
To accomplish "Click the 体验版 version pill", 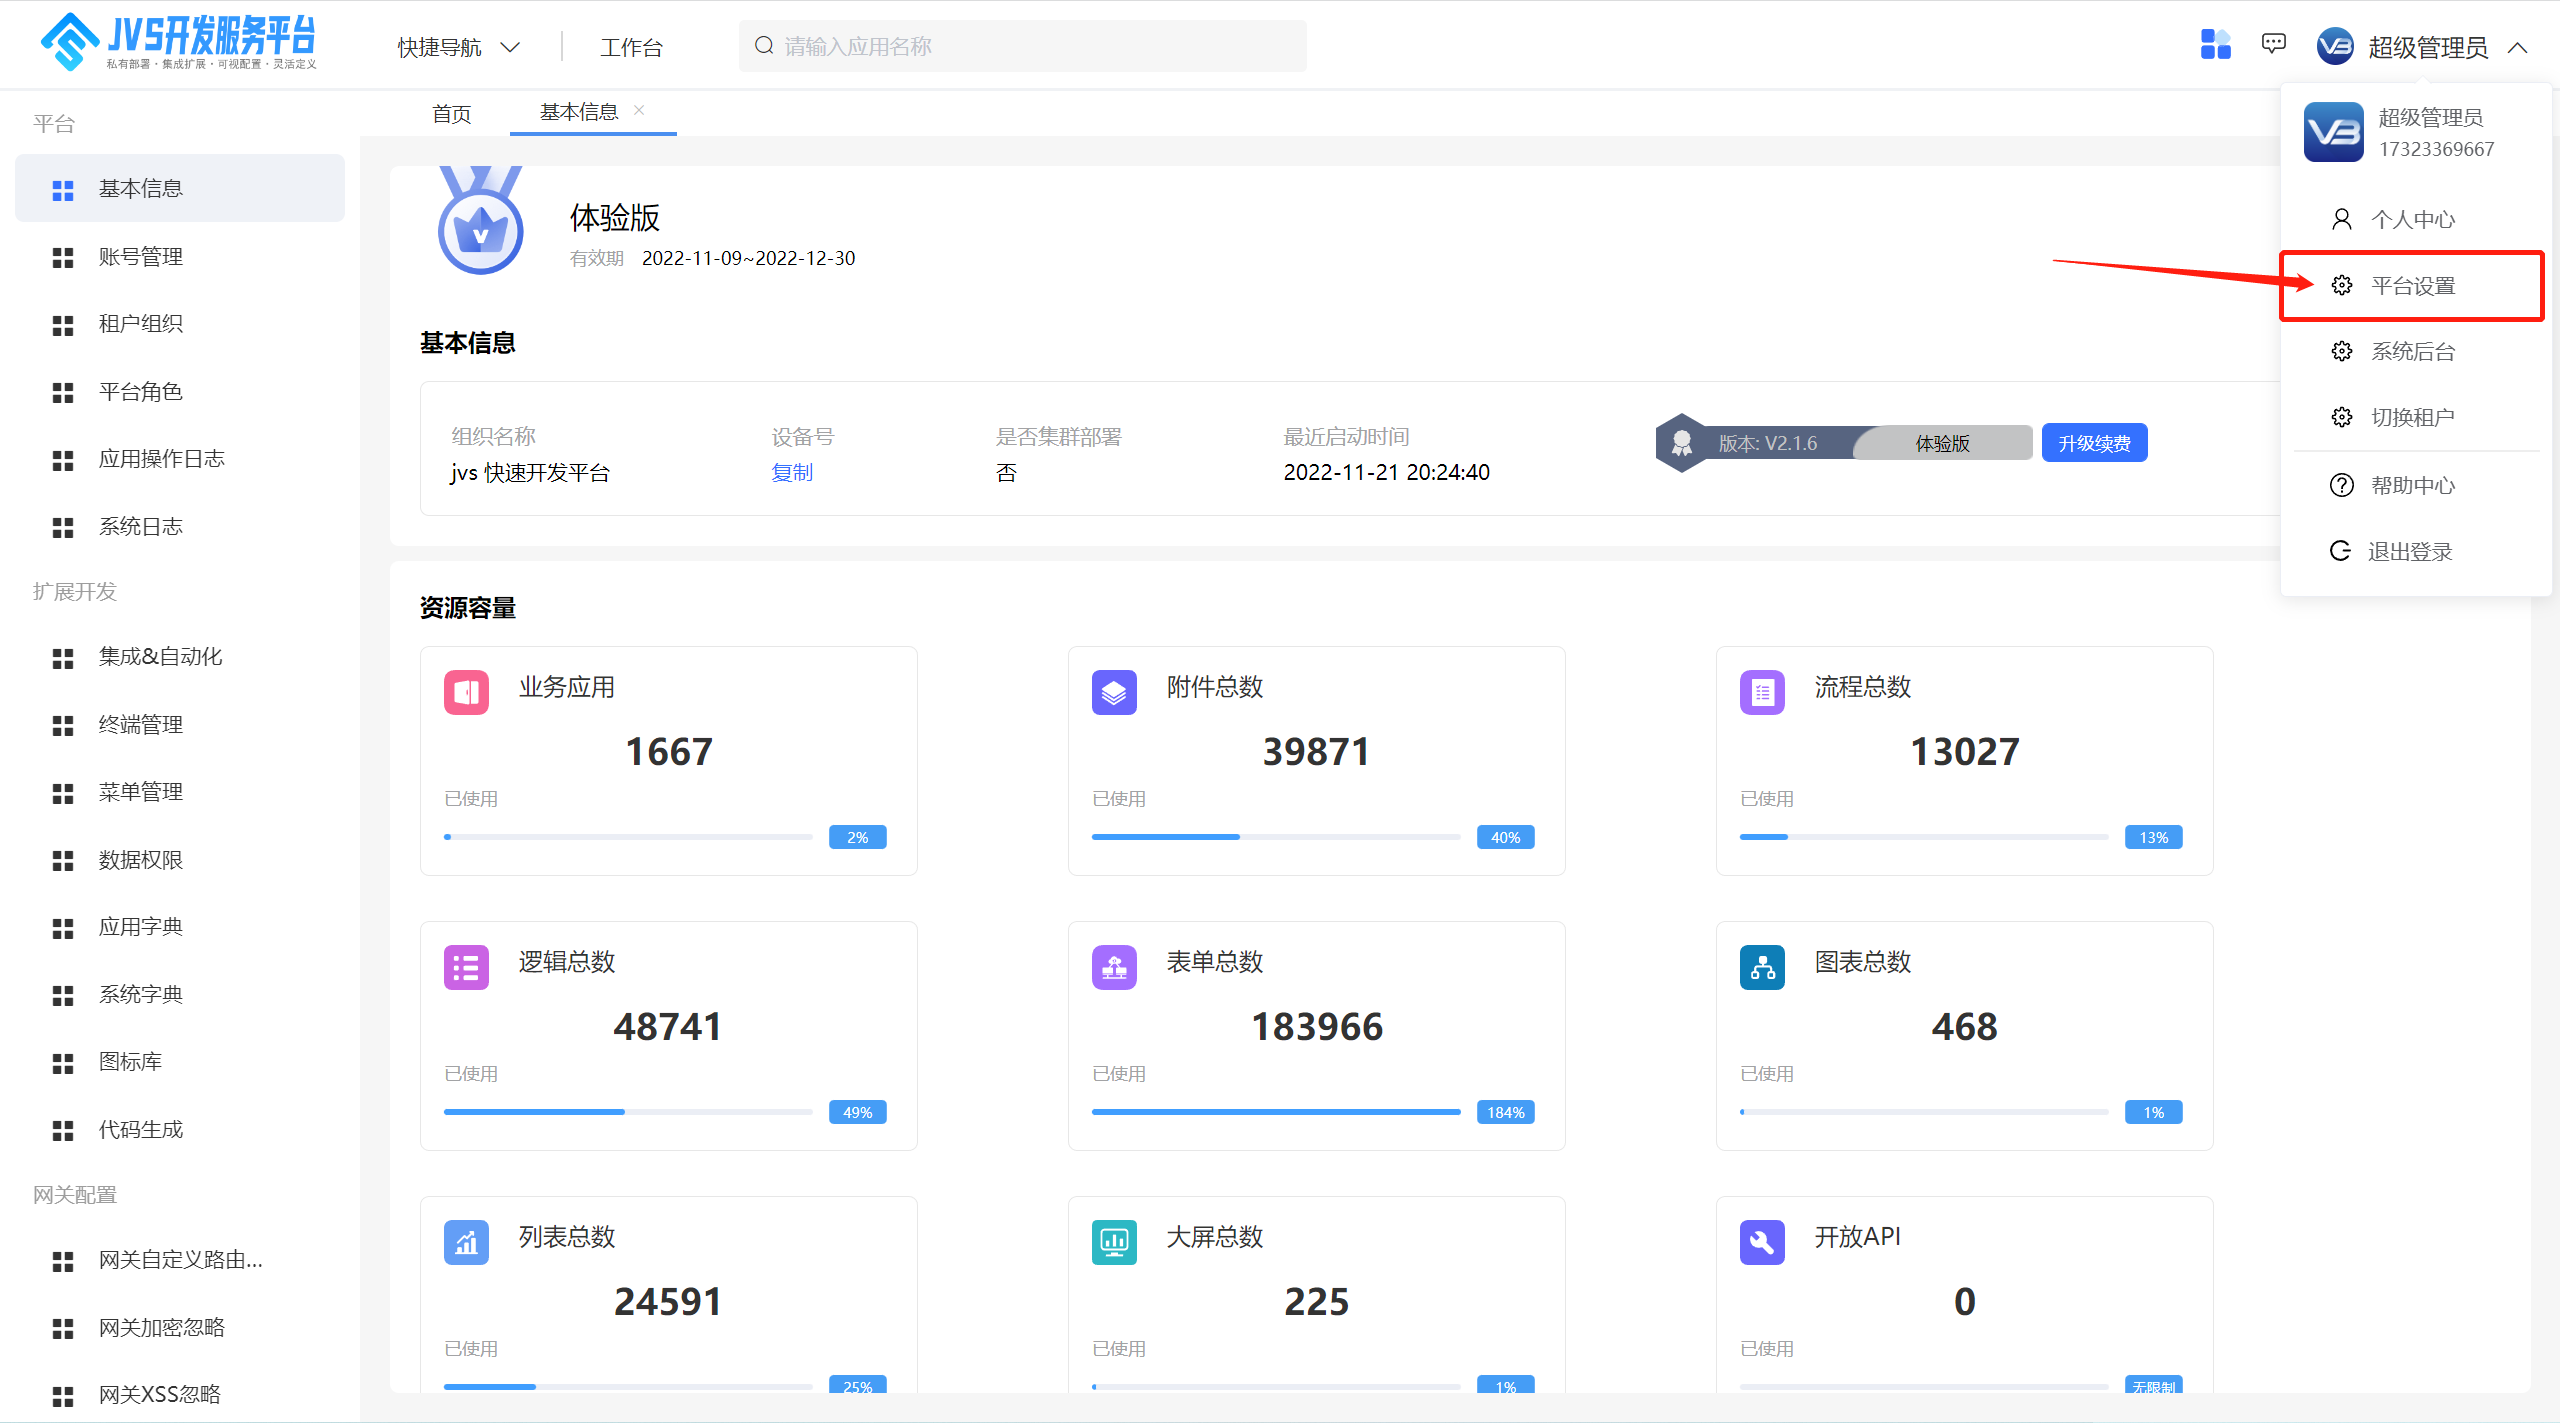I will click(1942, 443).
